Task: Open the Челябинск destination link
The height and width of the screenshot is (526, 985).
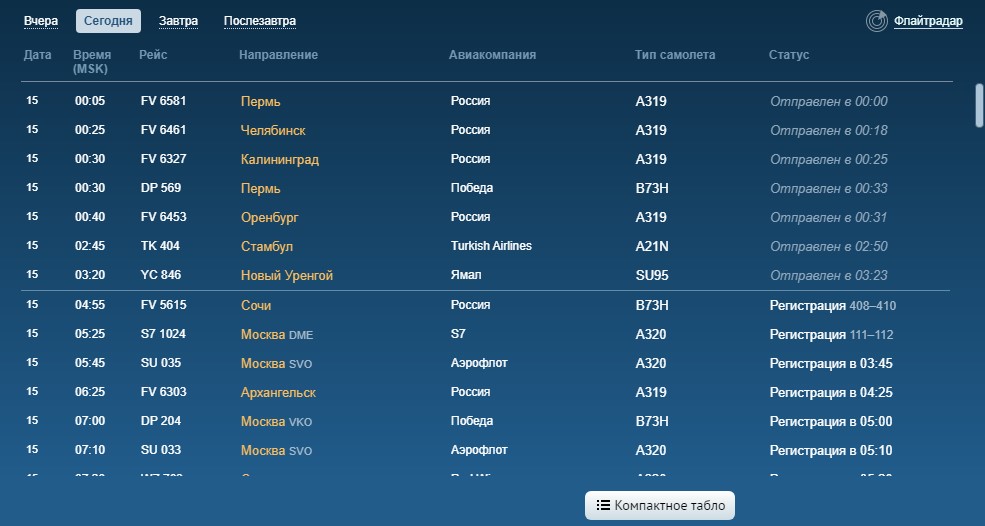Action: (273, 130)
